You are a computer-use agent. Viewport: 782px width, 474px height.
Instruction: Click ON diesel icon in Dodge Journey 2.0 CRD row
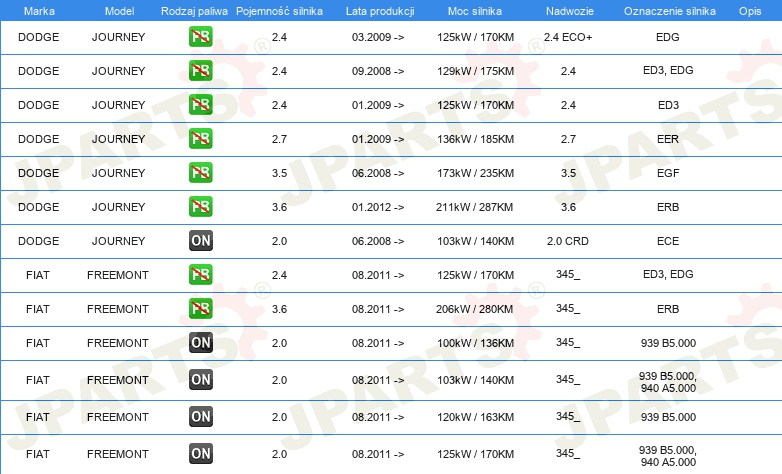[200, 240]
